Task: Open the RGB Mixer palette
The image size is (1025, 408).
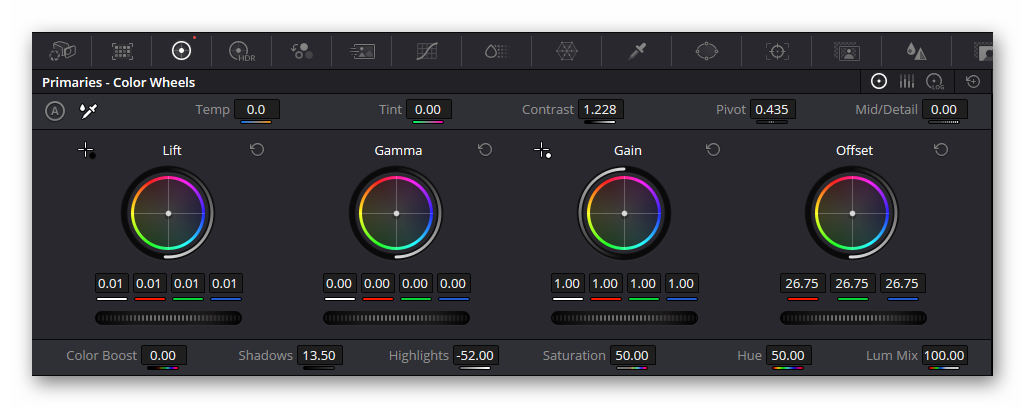Action: point(302,51)
